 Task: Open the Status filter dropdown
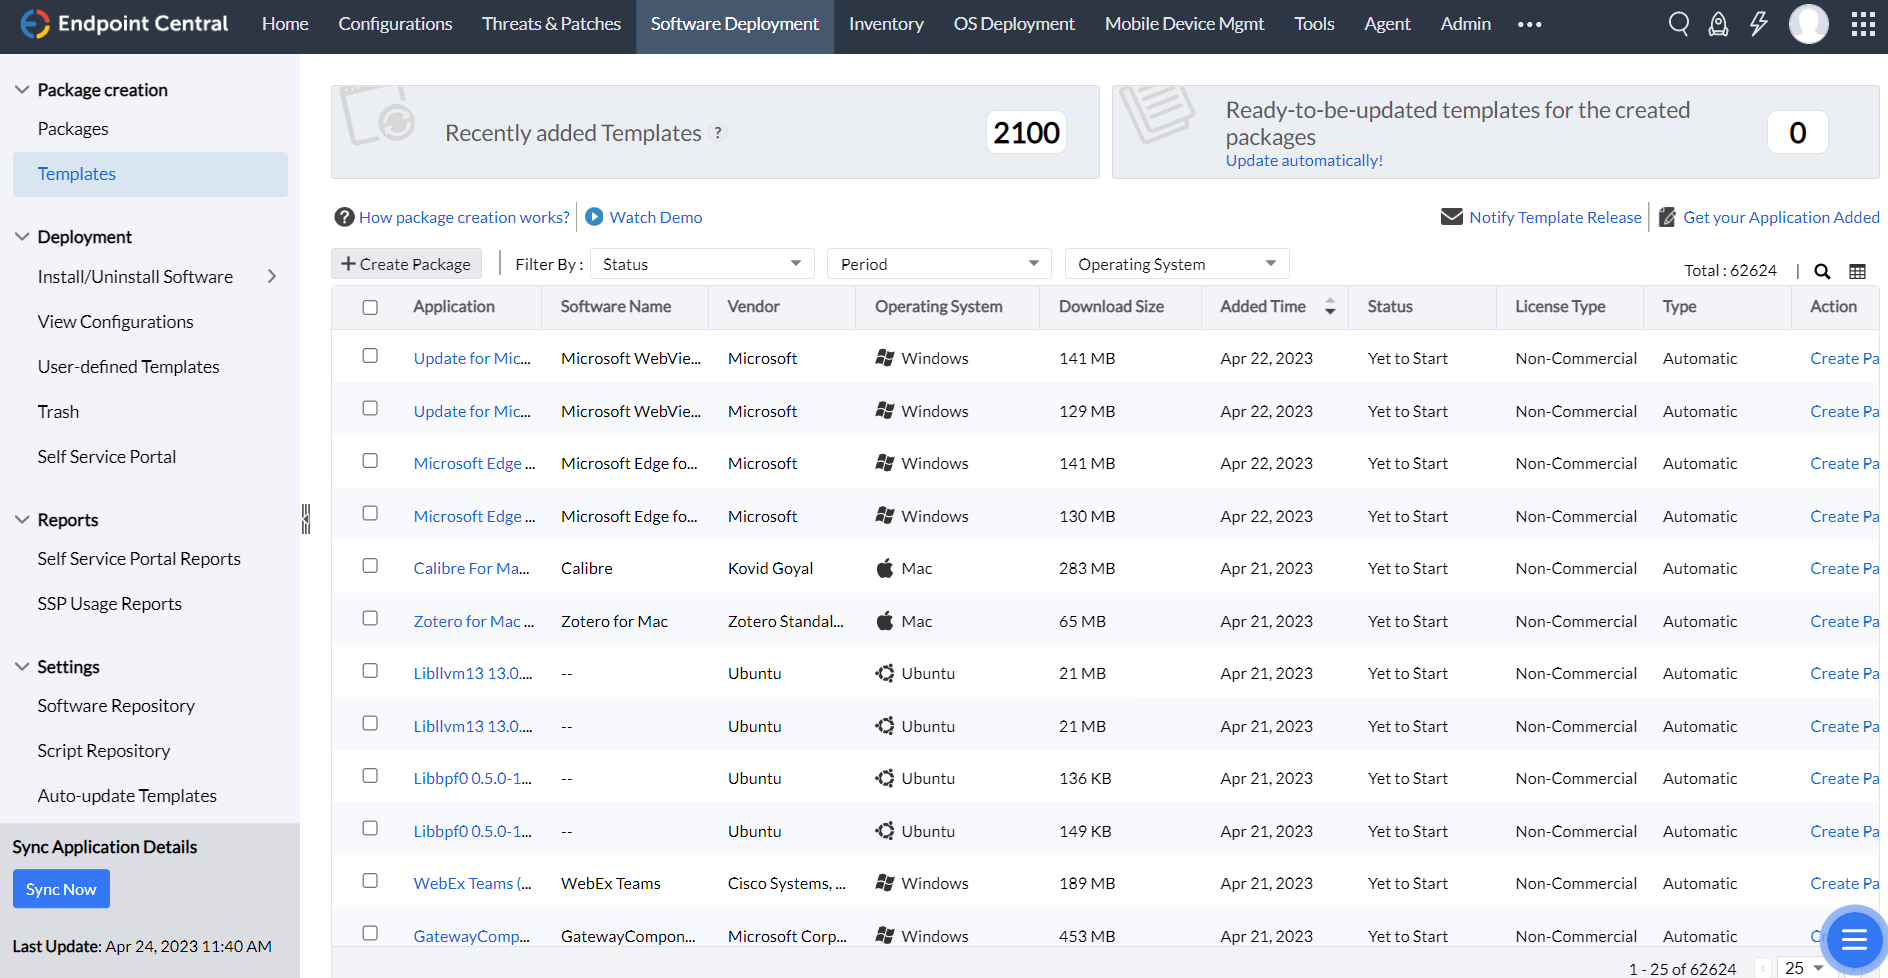(702, 264)
